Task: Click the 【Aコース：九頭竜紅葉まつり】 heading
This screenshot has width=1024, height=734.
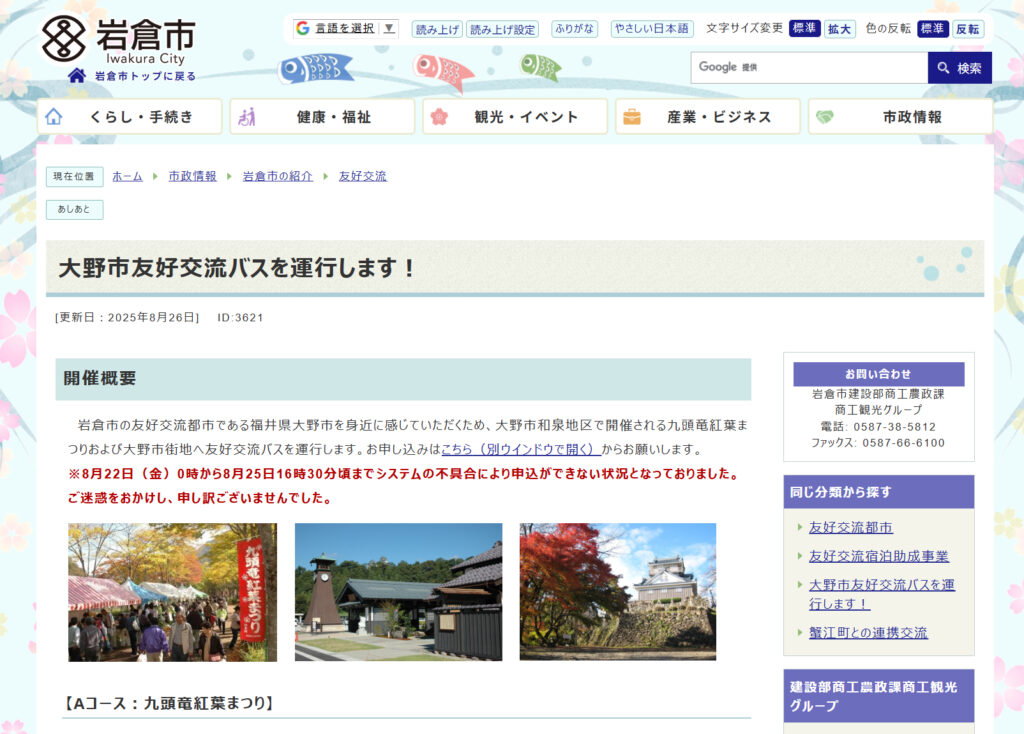Action: point(168,703)
